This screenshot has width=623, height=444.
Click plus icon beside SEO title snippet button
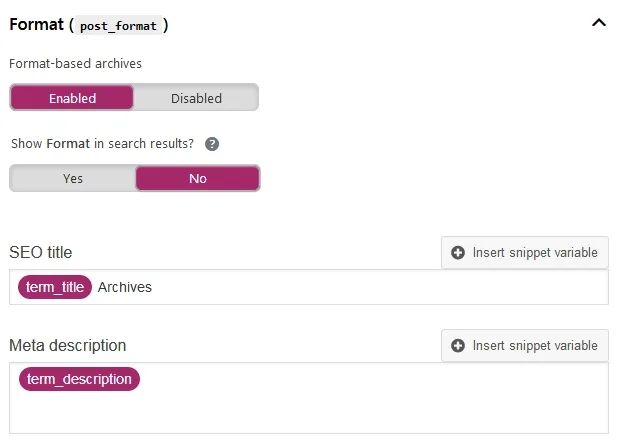click(x=458, y=253)
